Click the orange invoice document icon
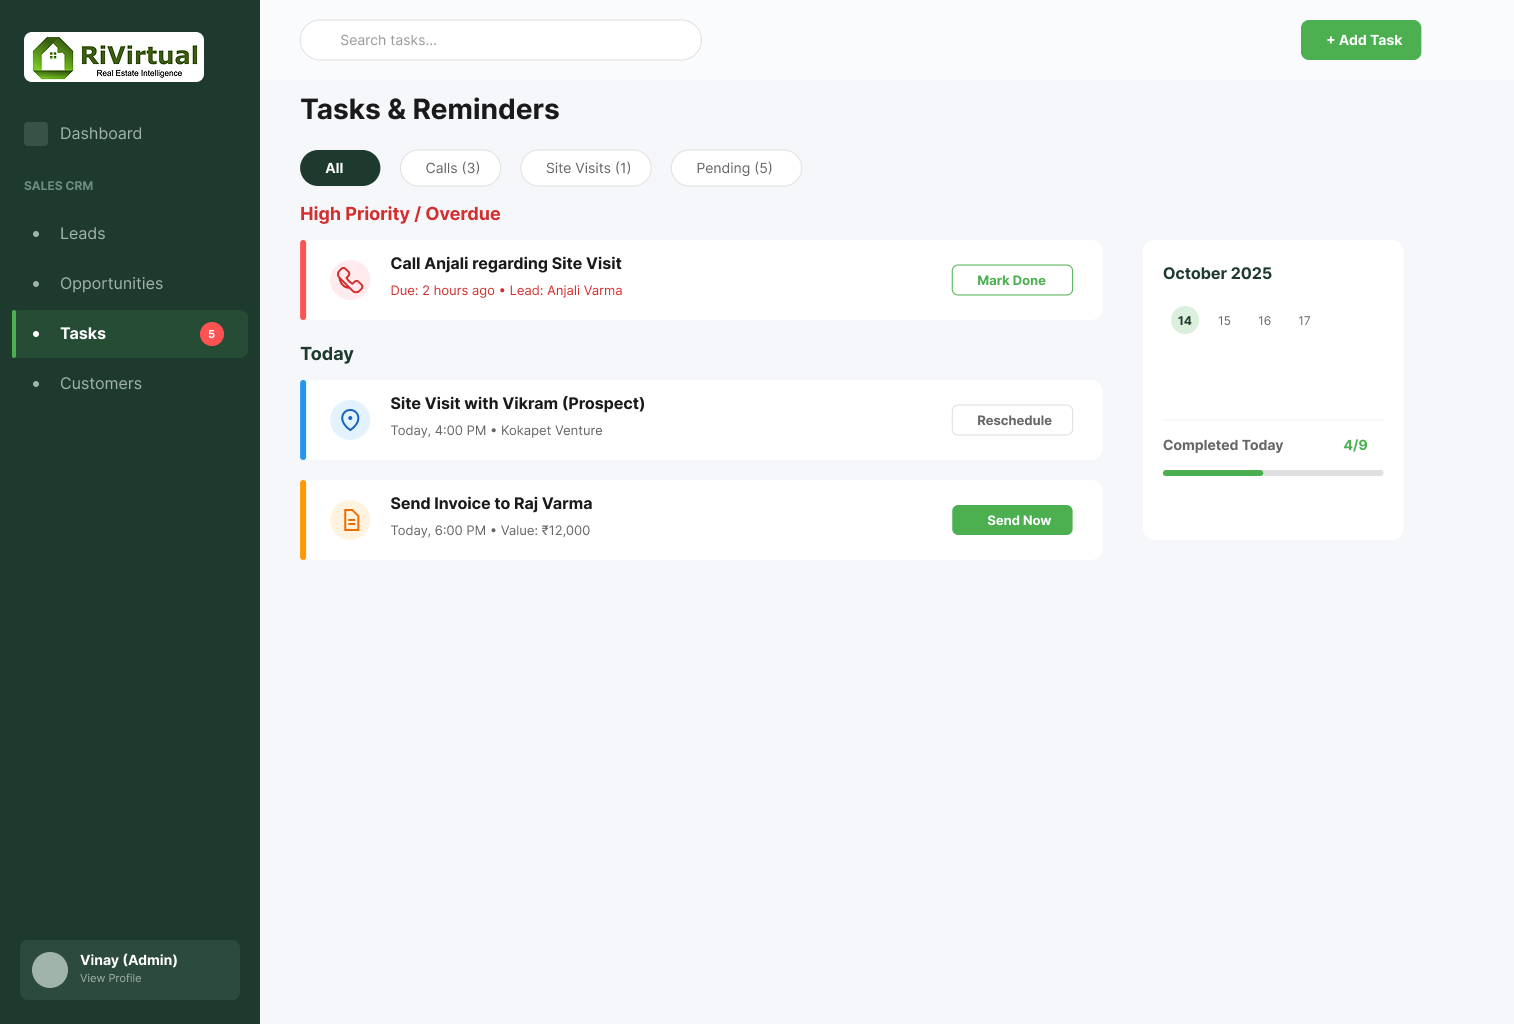 pyautogui.click(x=350, y=520)
